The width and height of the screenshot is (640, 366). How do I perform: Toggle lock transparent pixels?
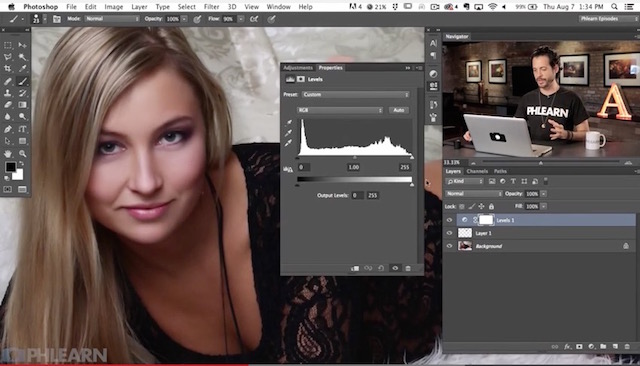point(462,206)
